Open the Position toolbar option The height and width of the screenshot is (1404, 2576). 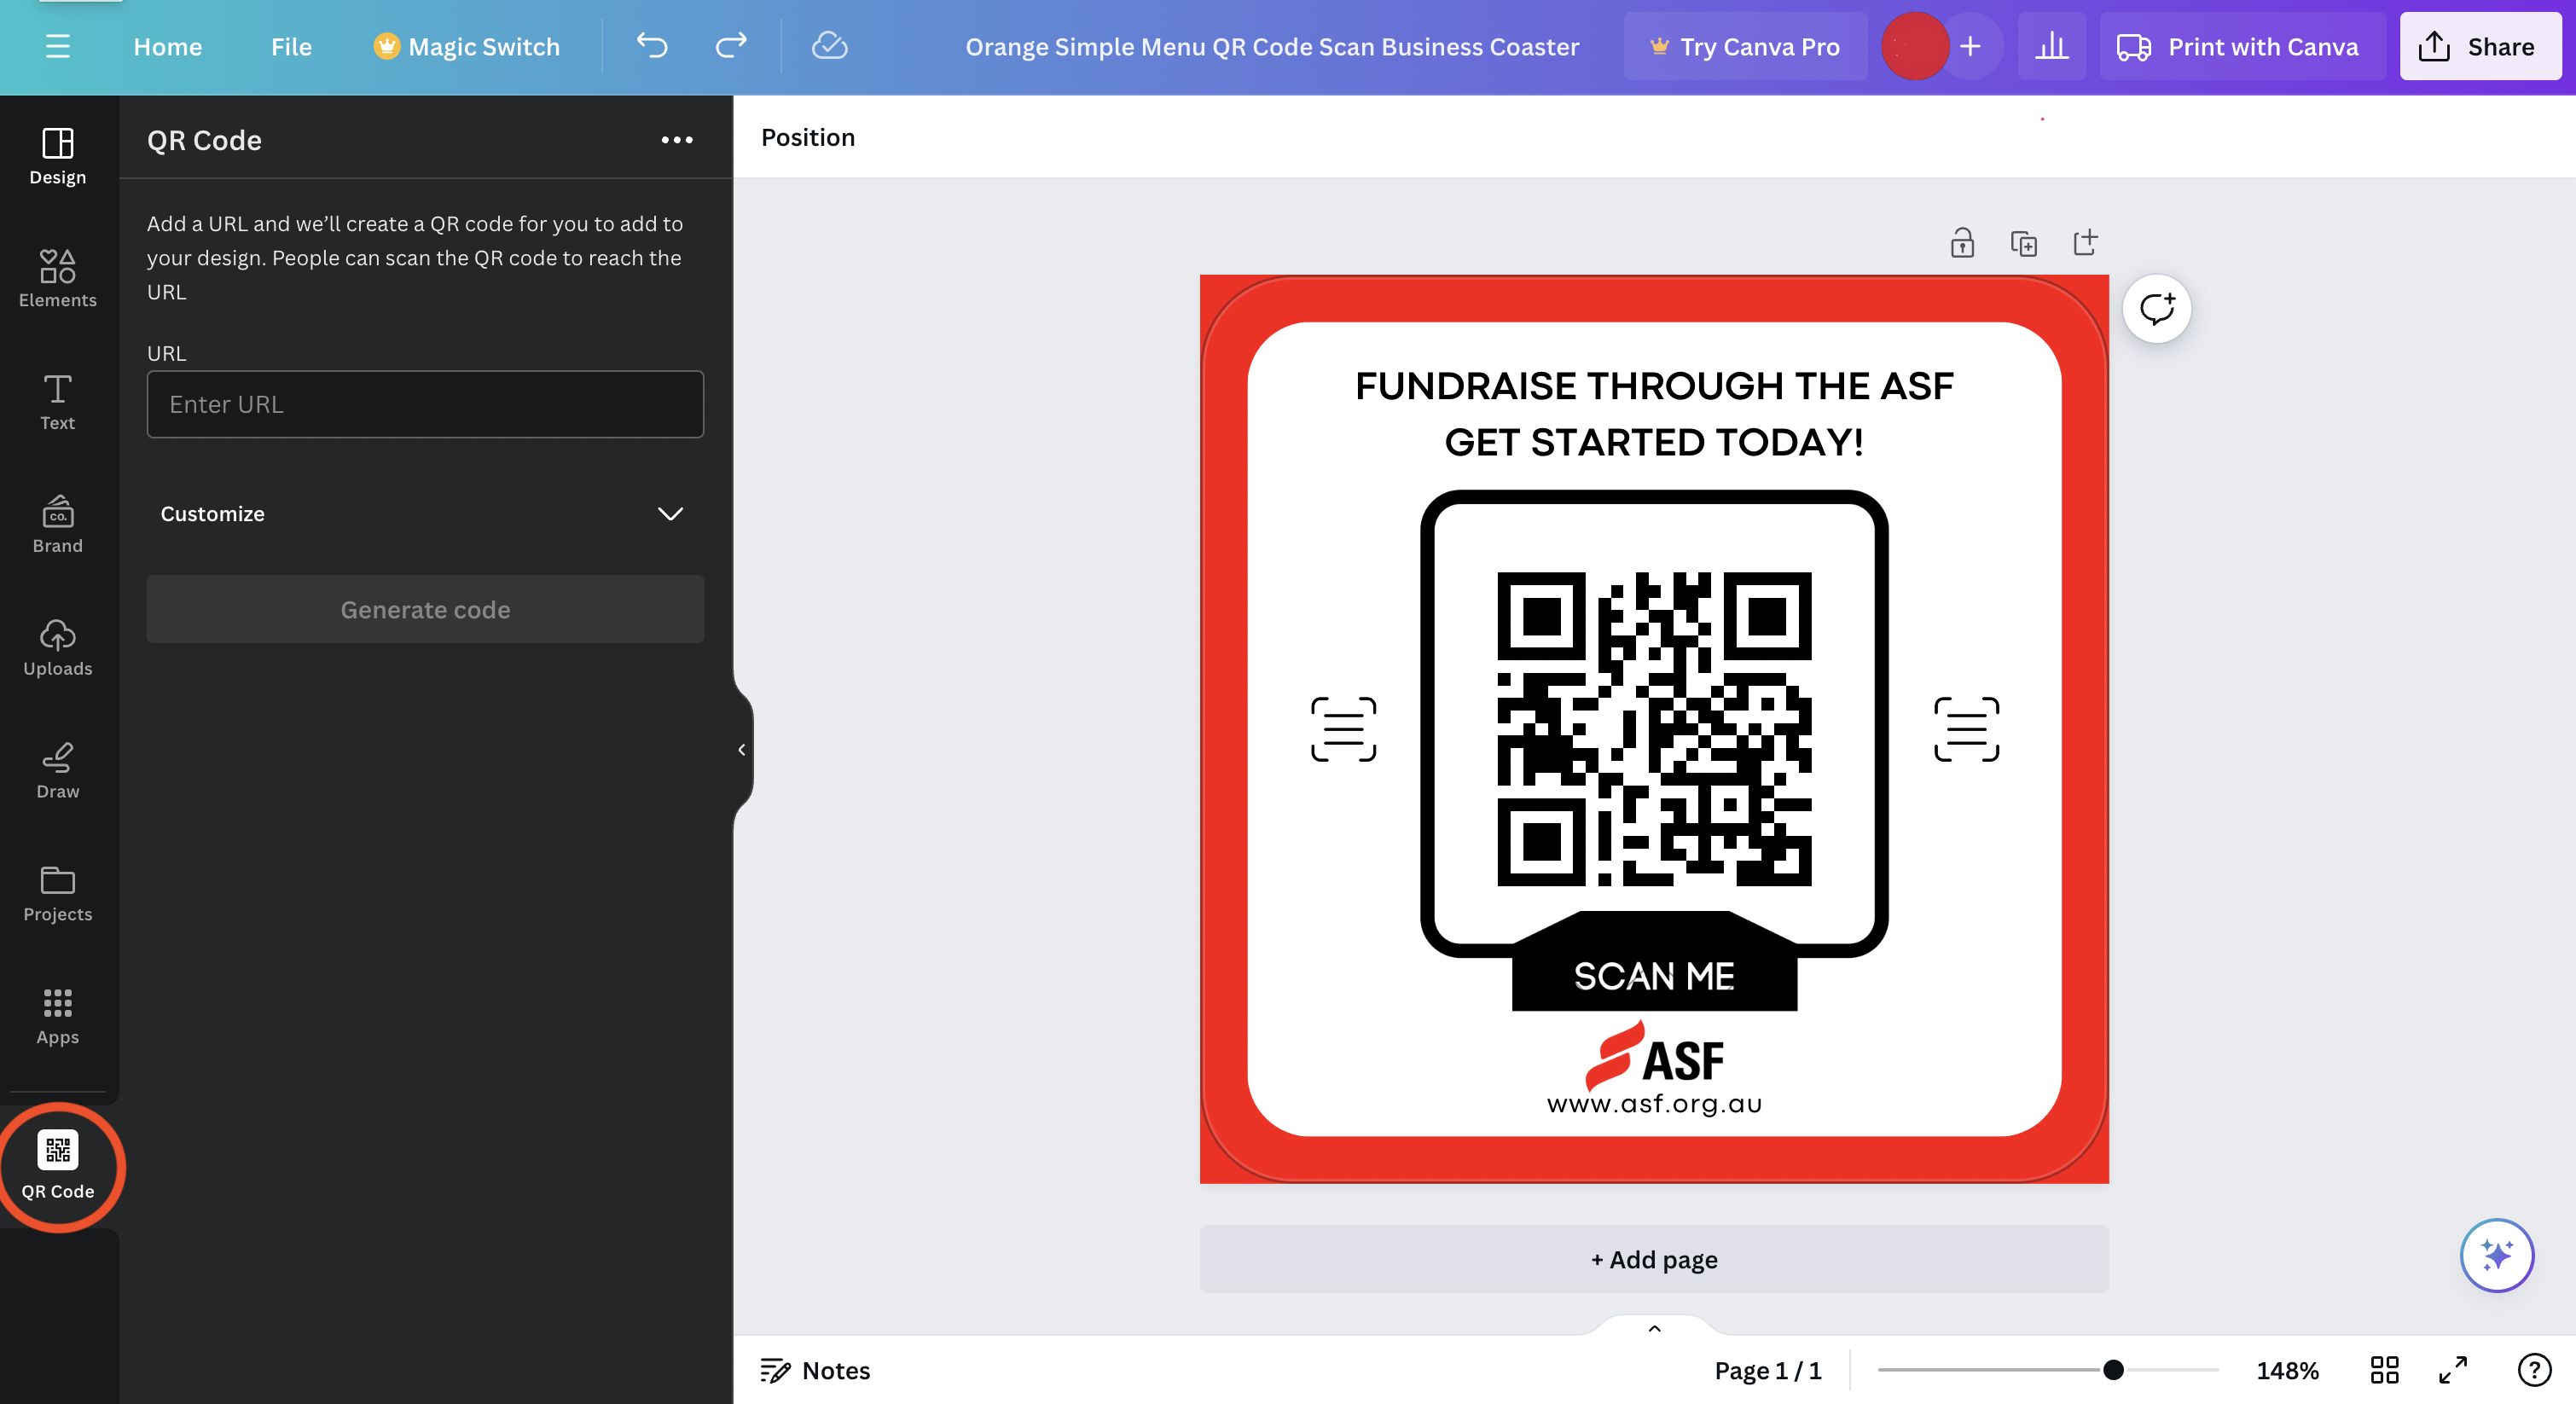808,137
